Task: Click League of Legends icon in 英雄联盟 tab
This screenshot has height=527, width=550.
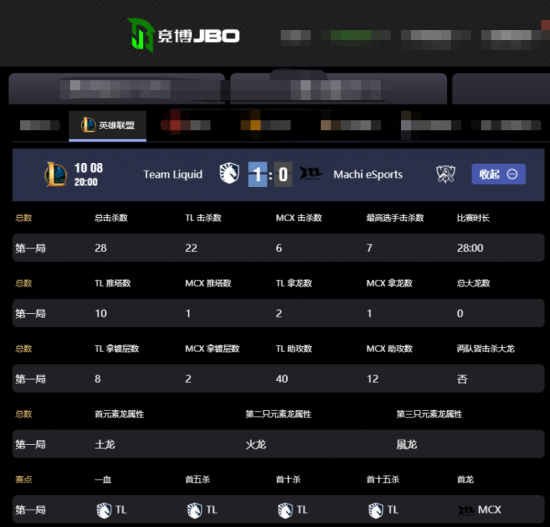Action: (88, 125)
